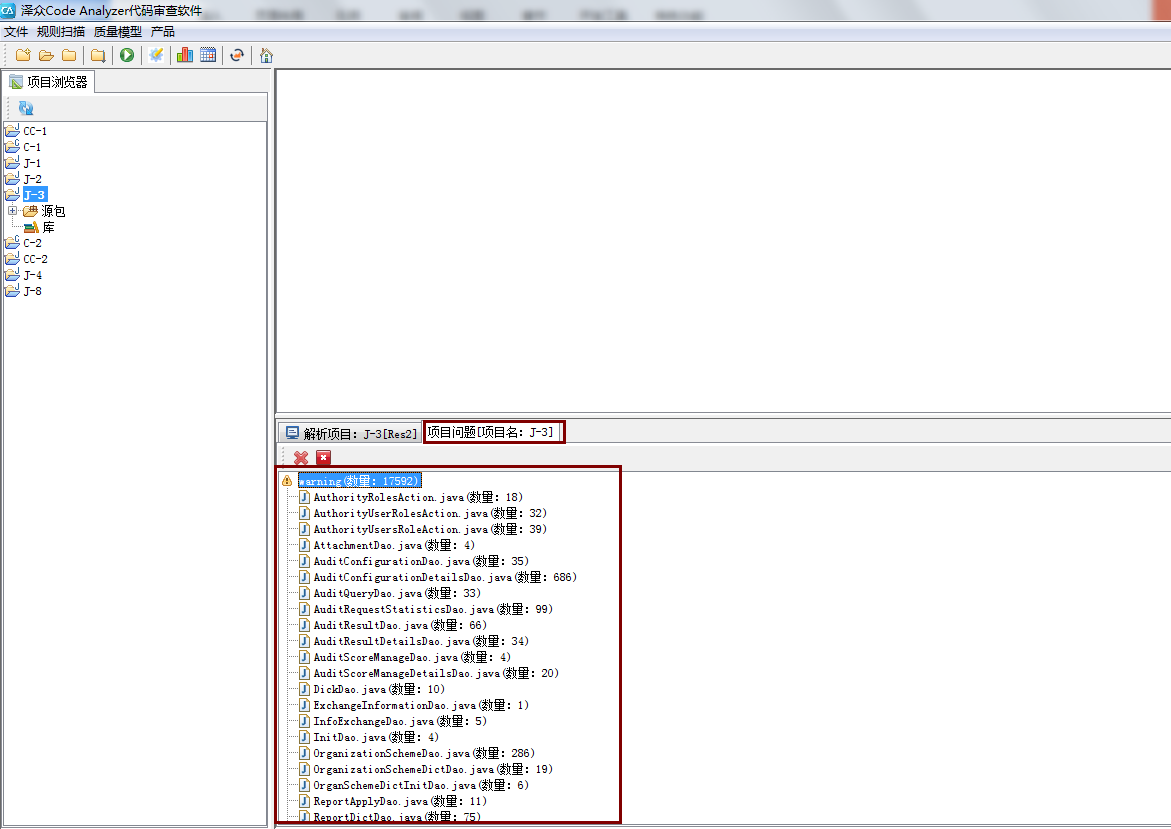Open the 文件 menu
The image size is (1171, 829).
[16, 32]
